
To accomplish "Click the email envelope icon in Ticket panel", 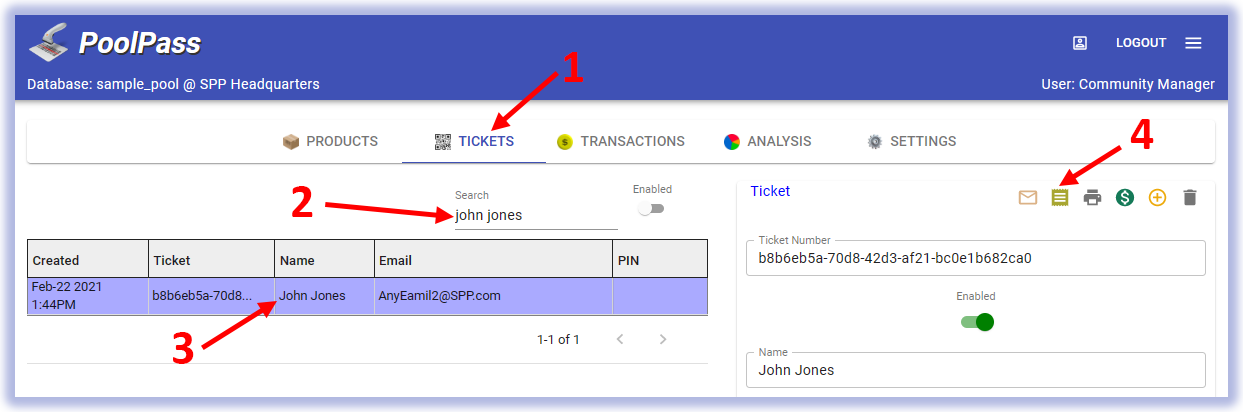I will point(1028,198).
